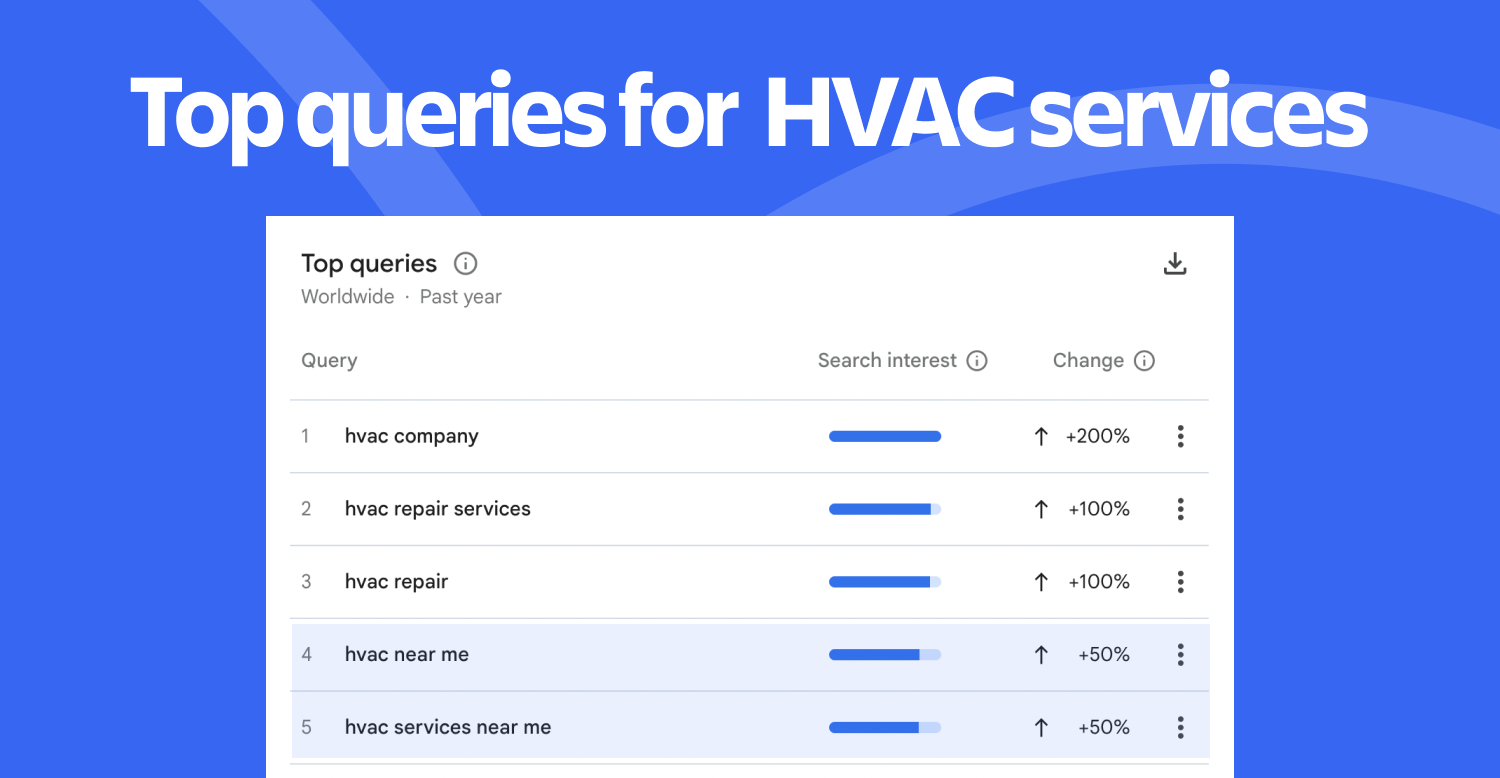Open the info tooltip next to Top queries
Image resolution: width=1500 pixels, height=778 pixels.
465,263
